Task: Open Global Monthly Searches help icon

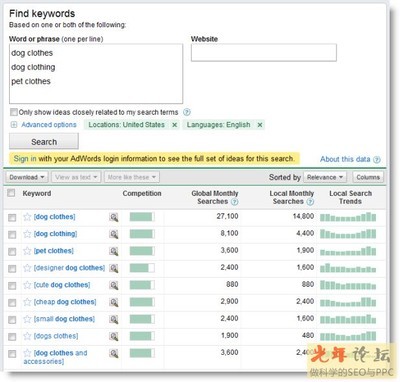Action: coord(235,202)
